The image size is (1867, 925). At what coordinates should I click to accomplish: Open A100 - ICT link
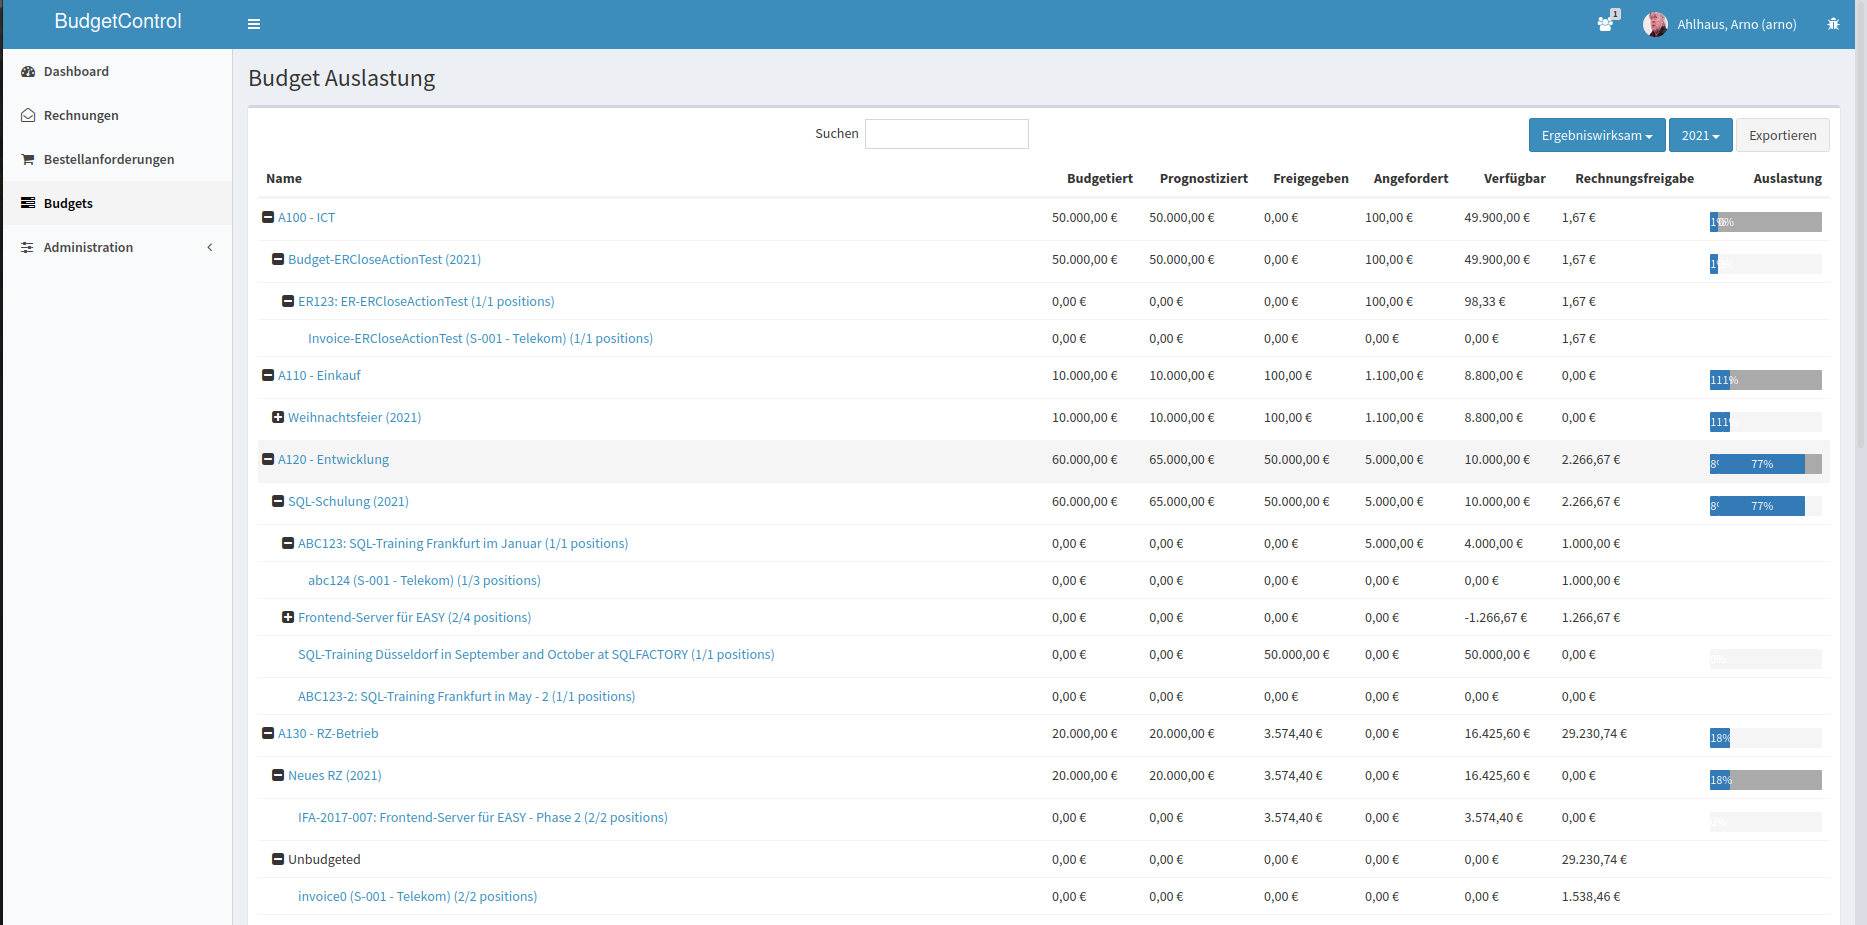[307, 217]
